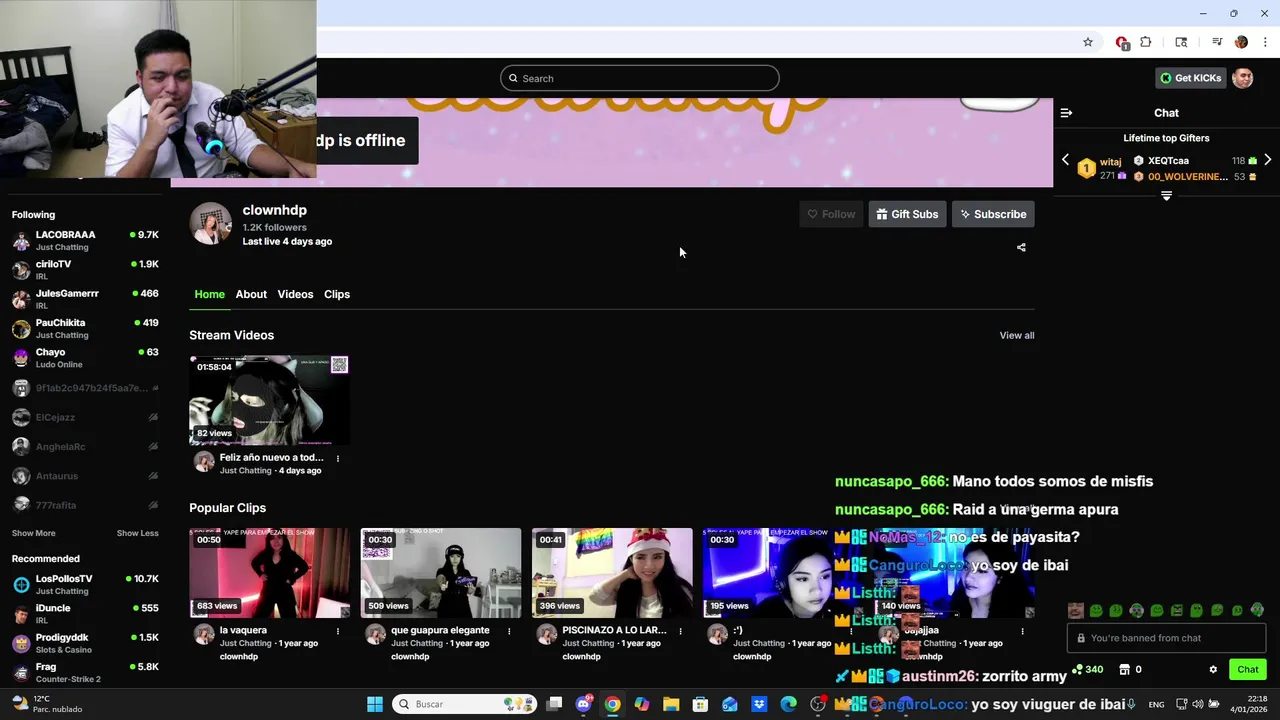Play the PISCINAZO A LO LAR clip thumbnail
Screen dimensions: 1280x720
coord(611,573)
